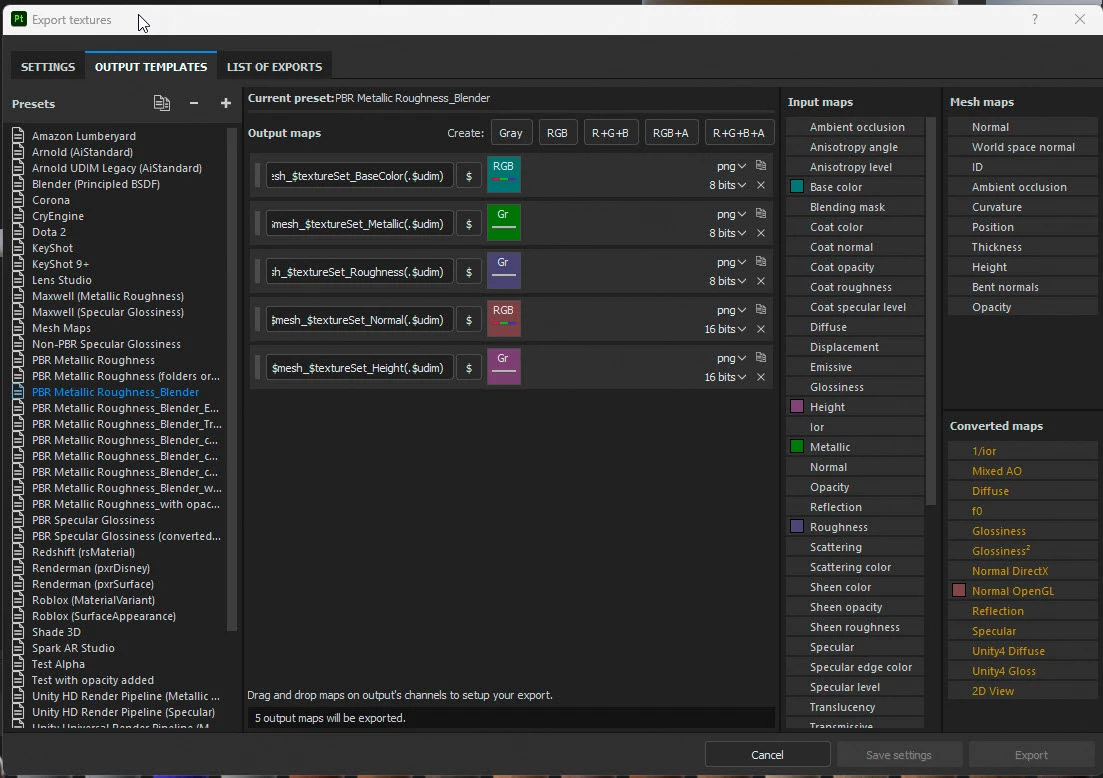1103x778 pixels.
Task: Open the png format dropdown for Metallic
Action: 731,214
